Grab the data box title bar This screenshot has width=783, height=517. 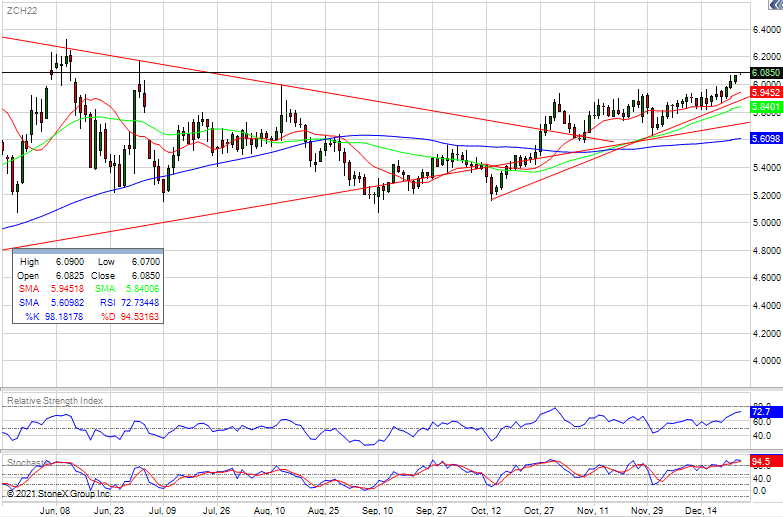pyautogui.click(x=88, y=251)
